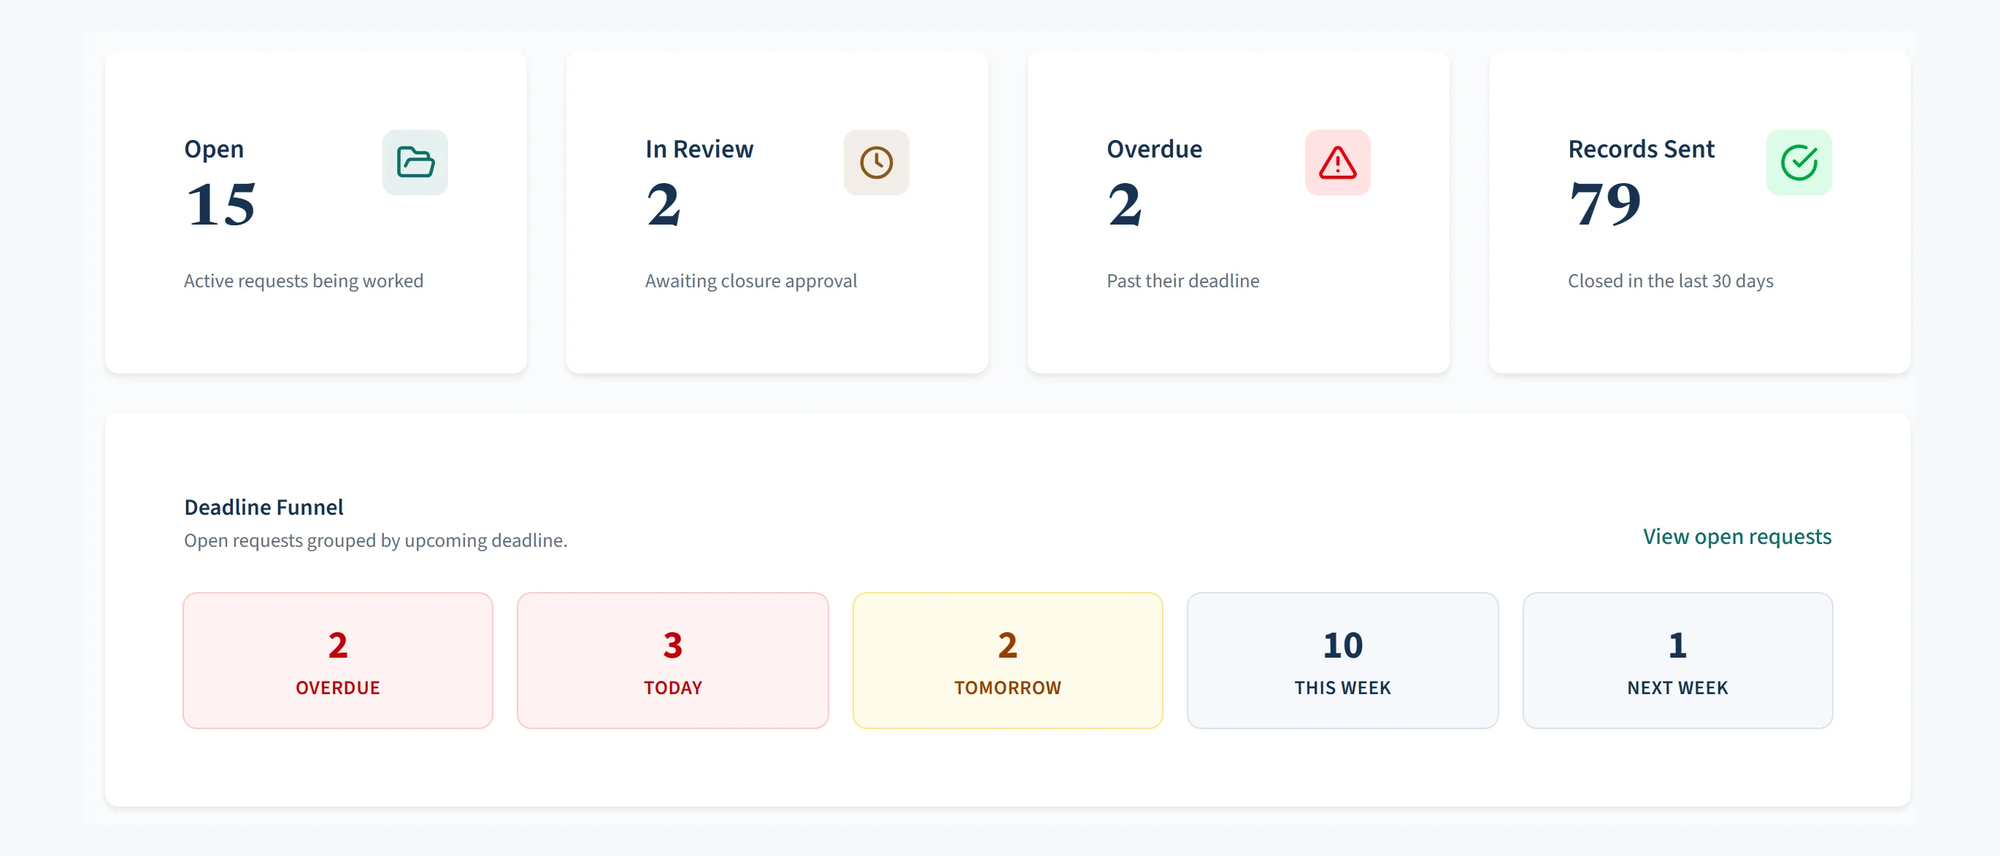Click the Past their deadline text
This screenshot has width=2000, height=856.
coord(1183,281)
